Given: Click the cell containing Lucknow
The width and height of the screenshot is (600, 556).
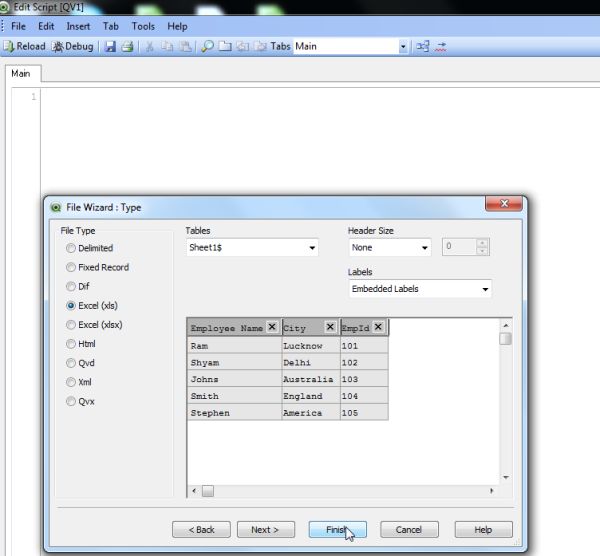Looking at the screenshot, I should click(x=311, y=346).
